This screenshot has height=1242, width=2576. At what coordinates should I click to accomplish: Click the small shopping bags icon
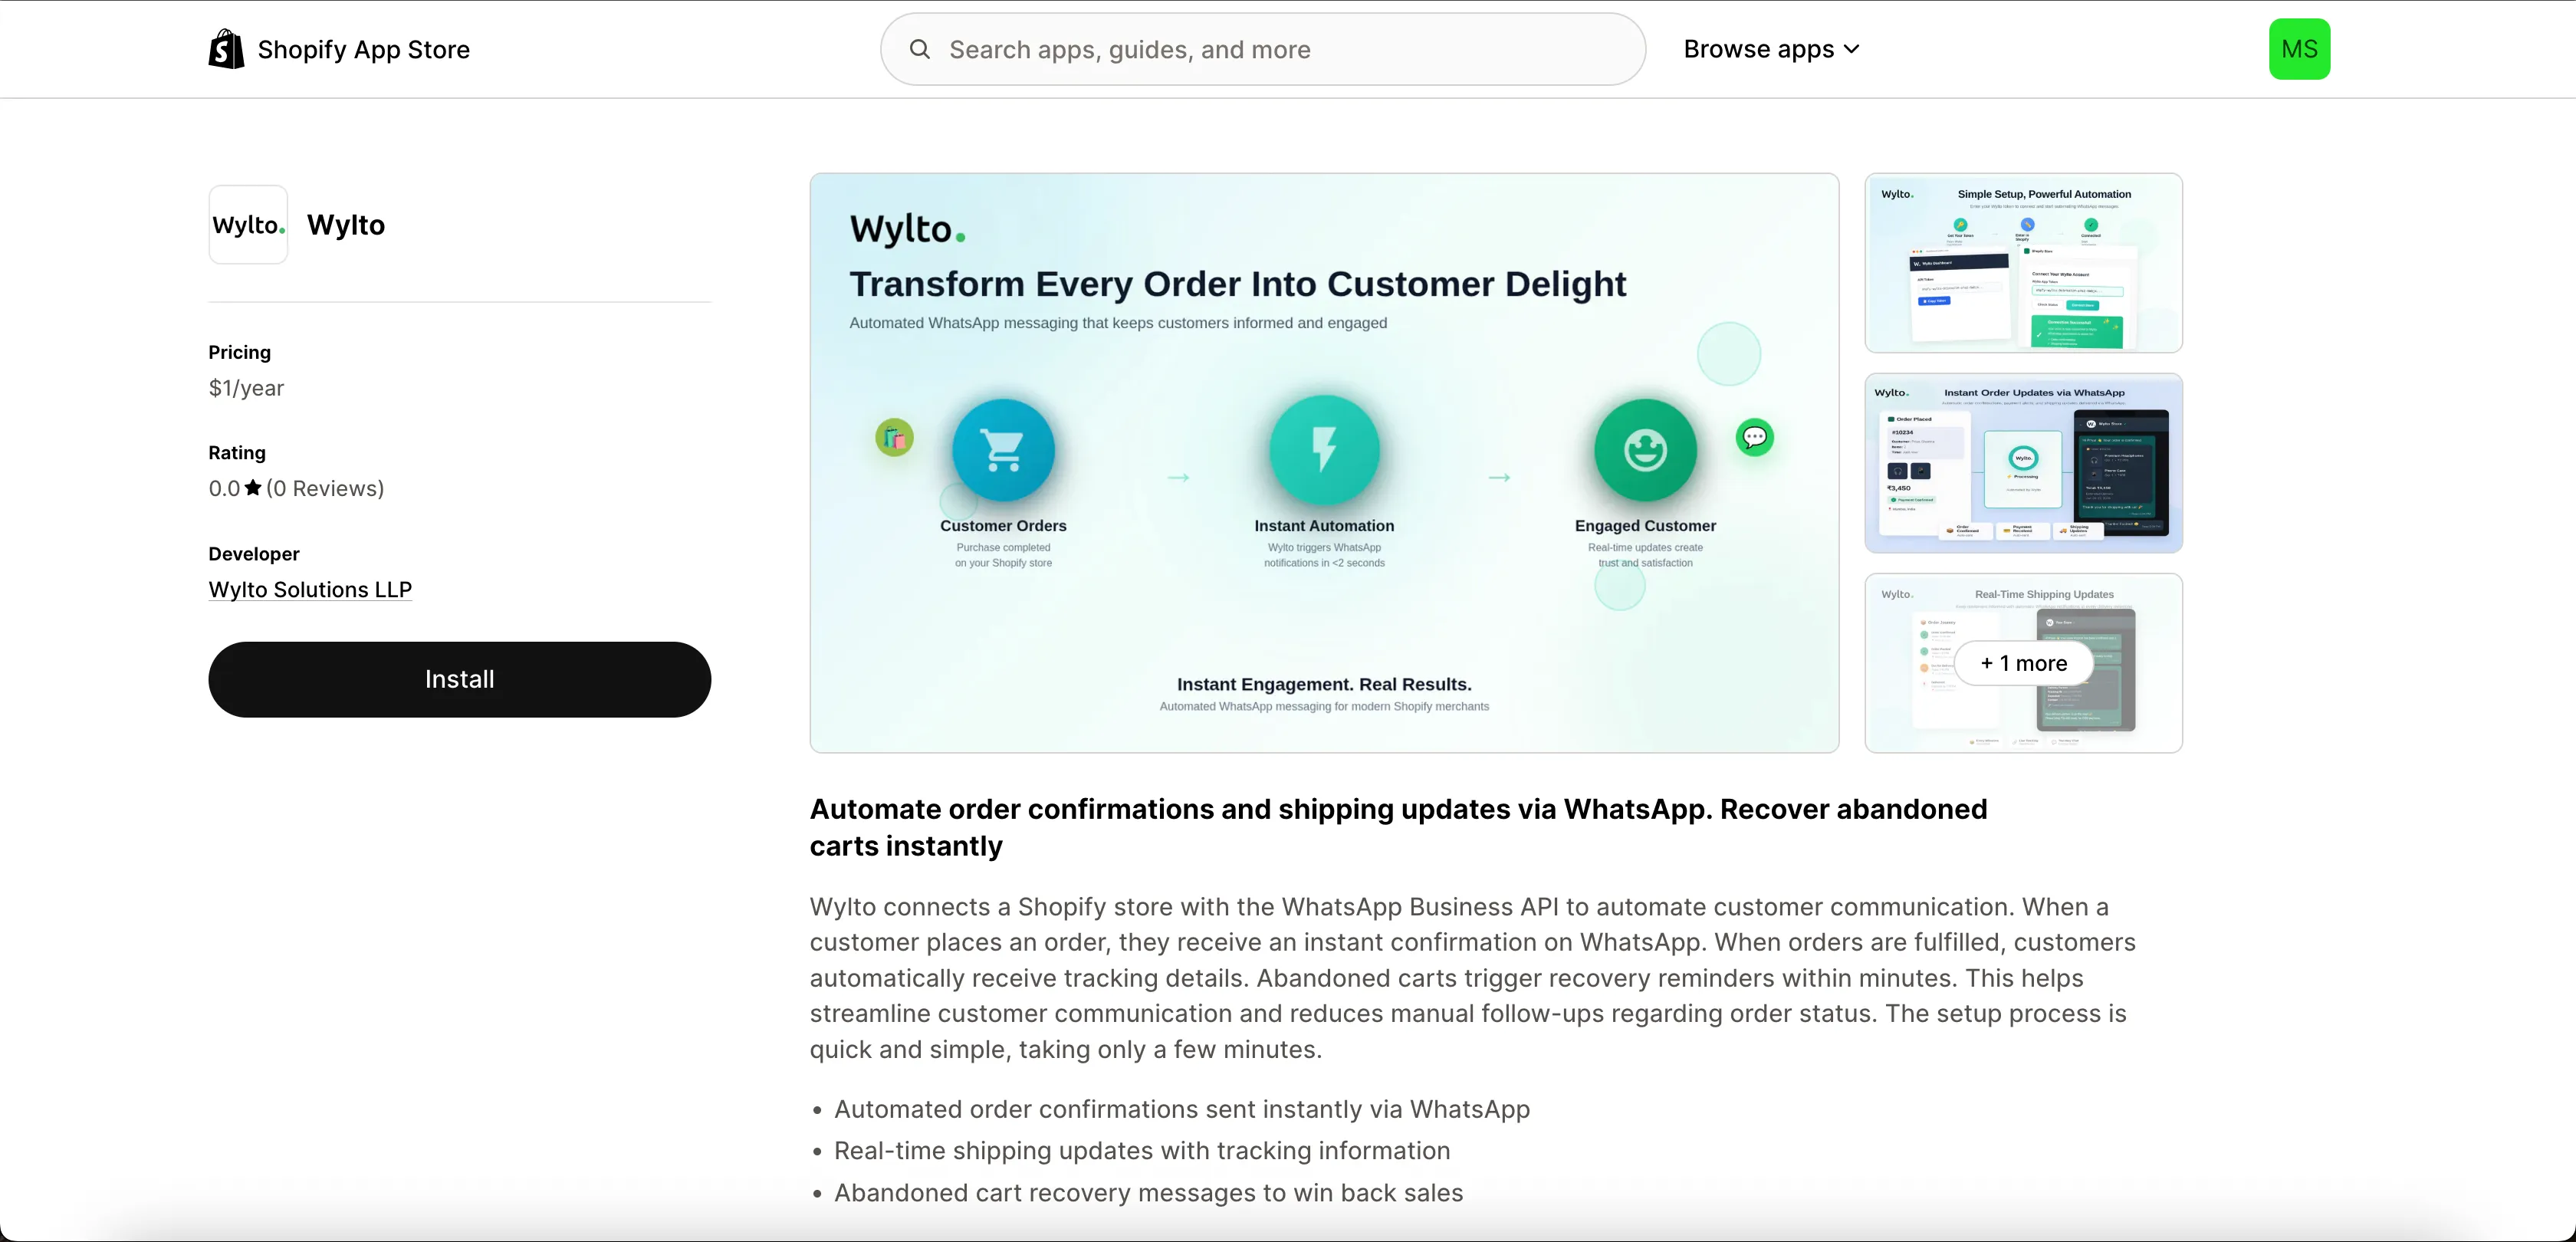894,437
